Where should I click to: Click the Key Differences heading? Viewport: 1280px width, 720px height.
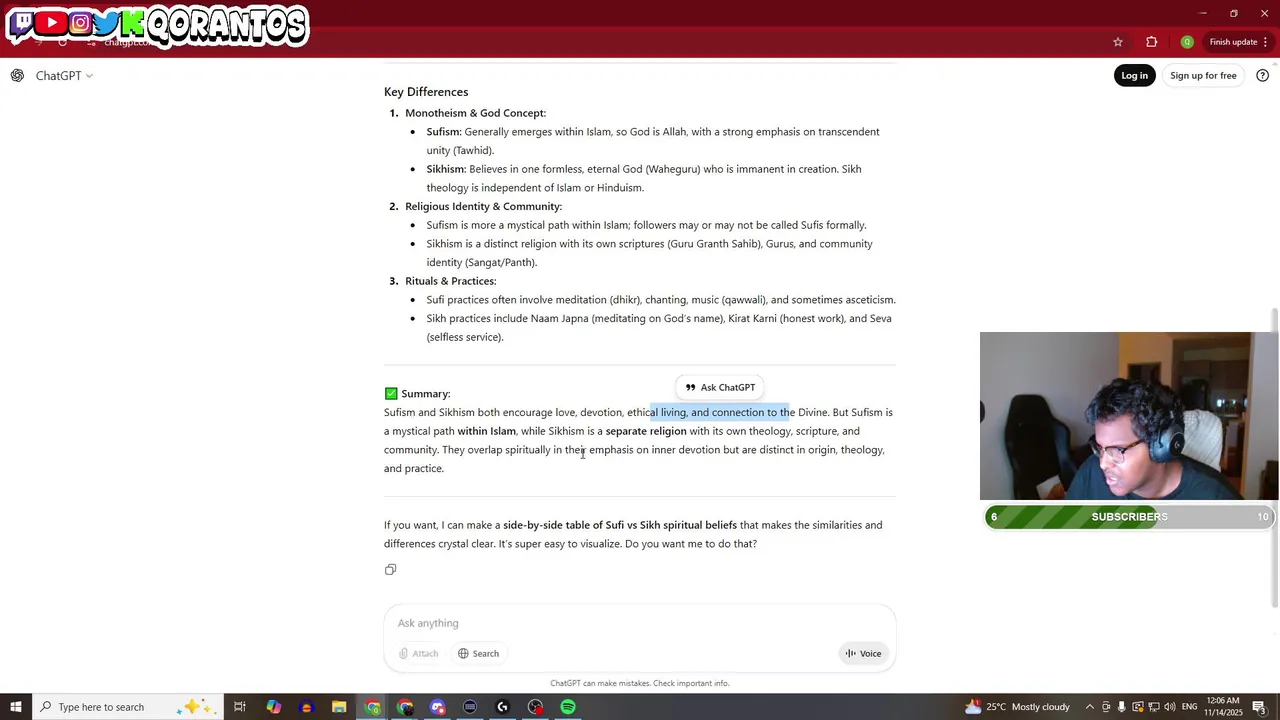(426, 92)
